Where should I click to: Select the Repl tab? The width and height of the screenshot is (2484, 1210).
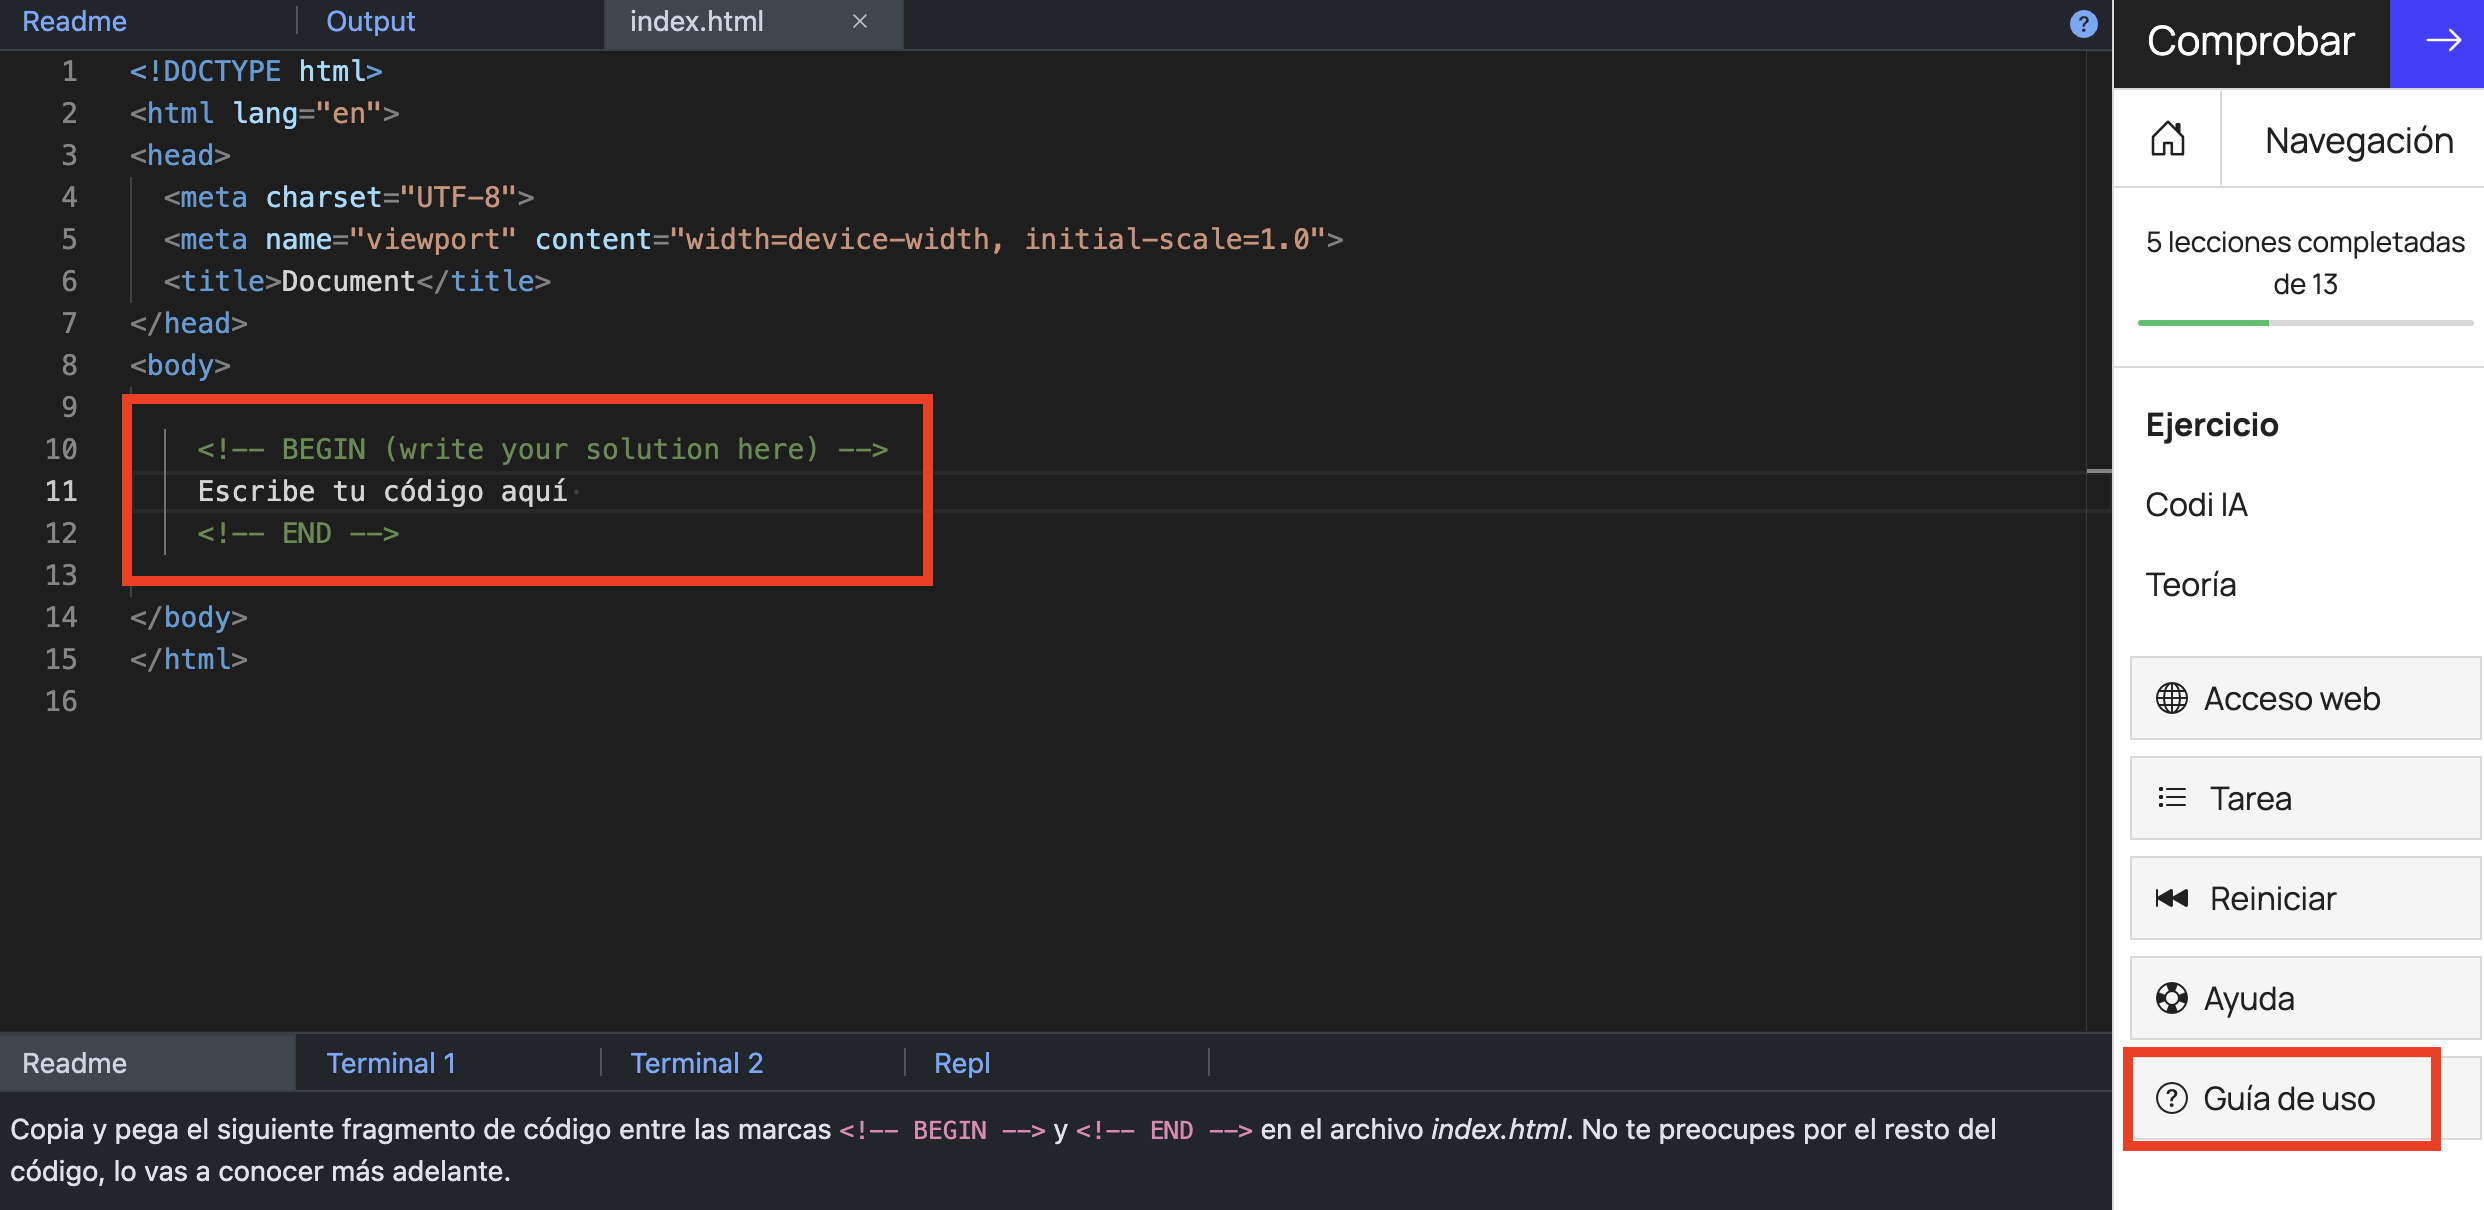click(961, 1063)
